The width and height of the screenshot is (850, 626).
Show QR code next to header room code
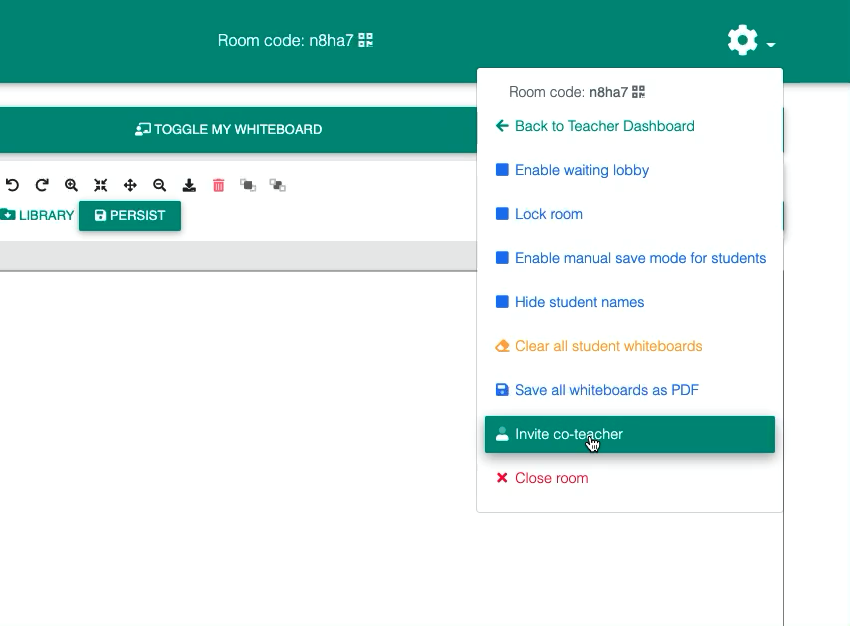(365, 40)
